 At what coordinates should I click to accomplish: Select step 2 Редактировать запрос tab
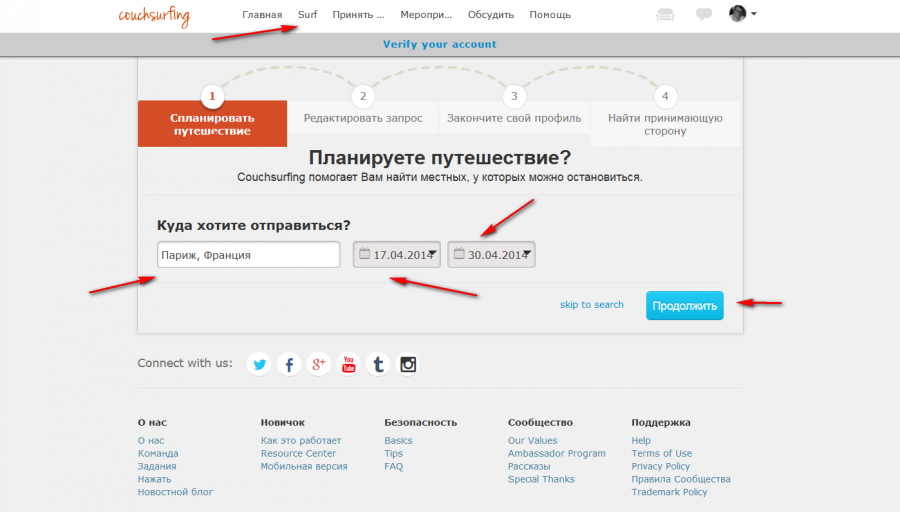tap(363, 118)
